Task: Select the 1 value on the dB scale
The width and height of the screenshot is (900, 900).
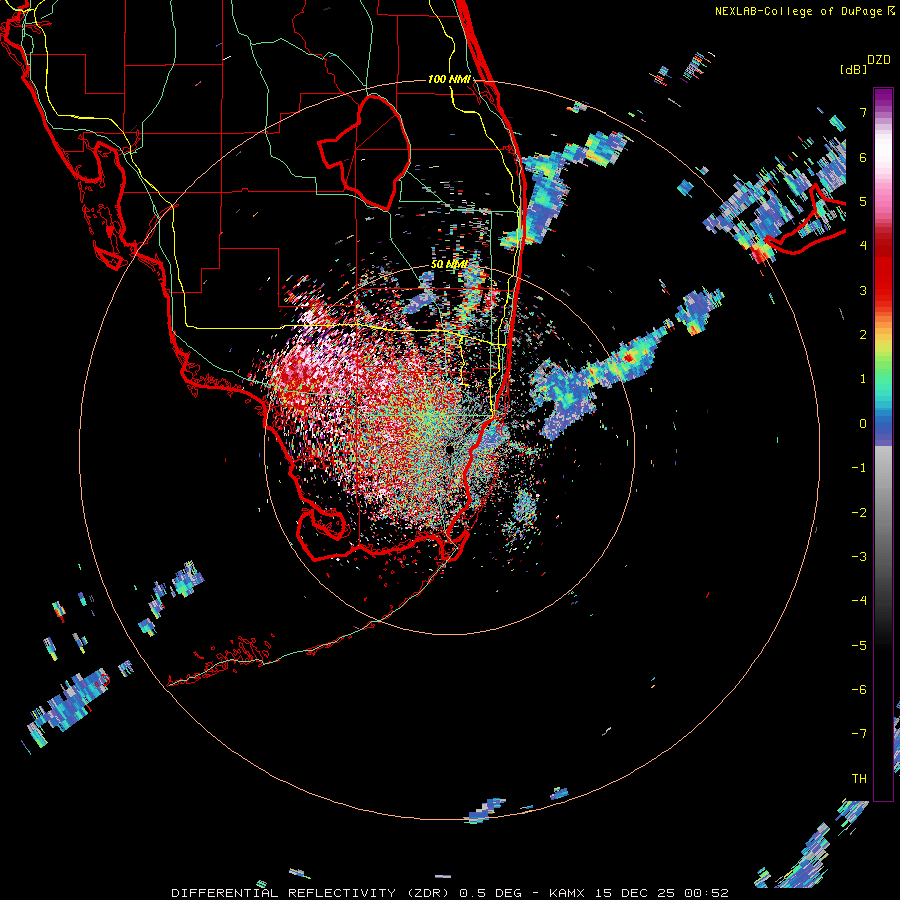Action: [x=863, y=379]
